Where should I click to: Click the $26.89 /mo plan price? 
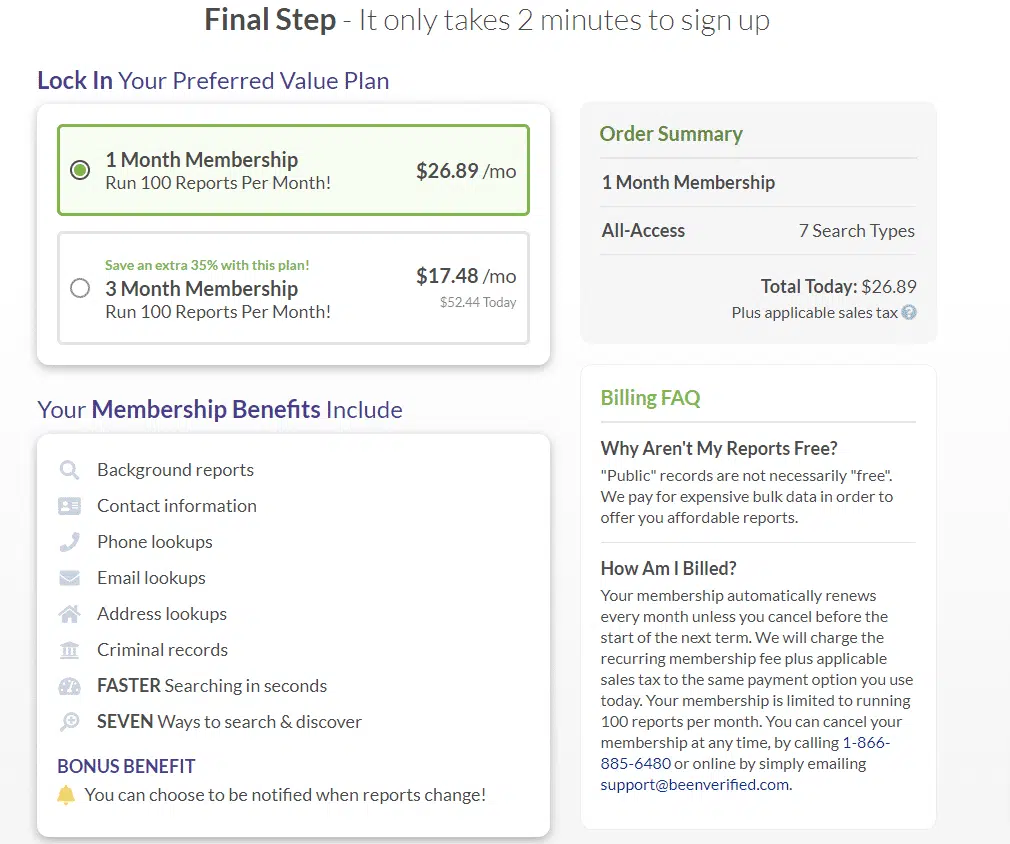coord(466,171)
